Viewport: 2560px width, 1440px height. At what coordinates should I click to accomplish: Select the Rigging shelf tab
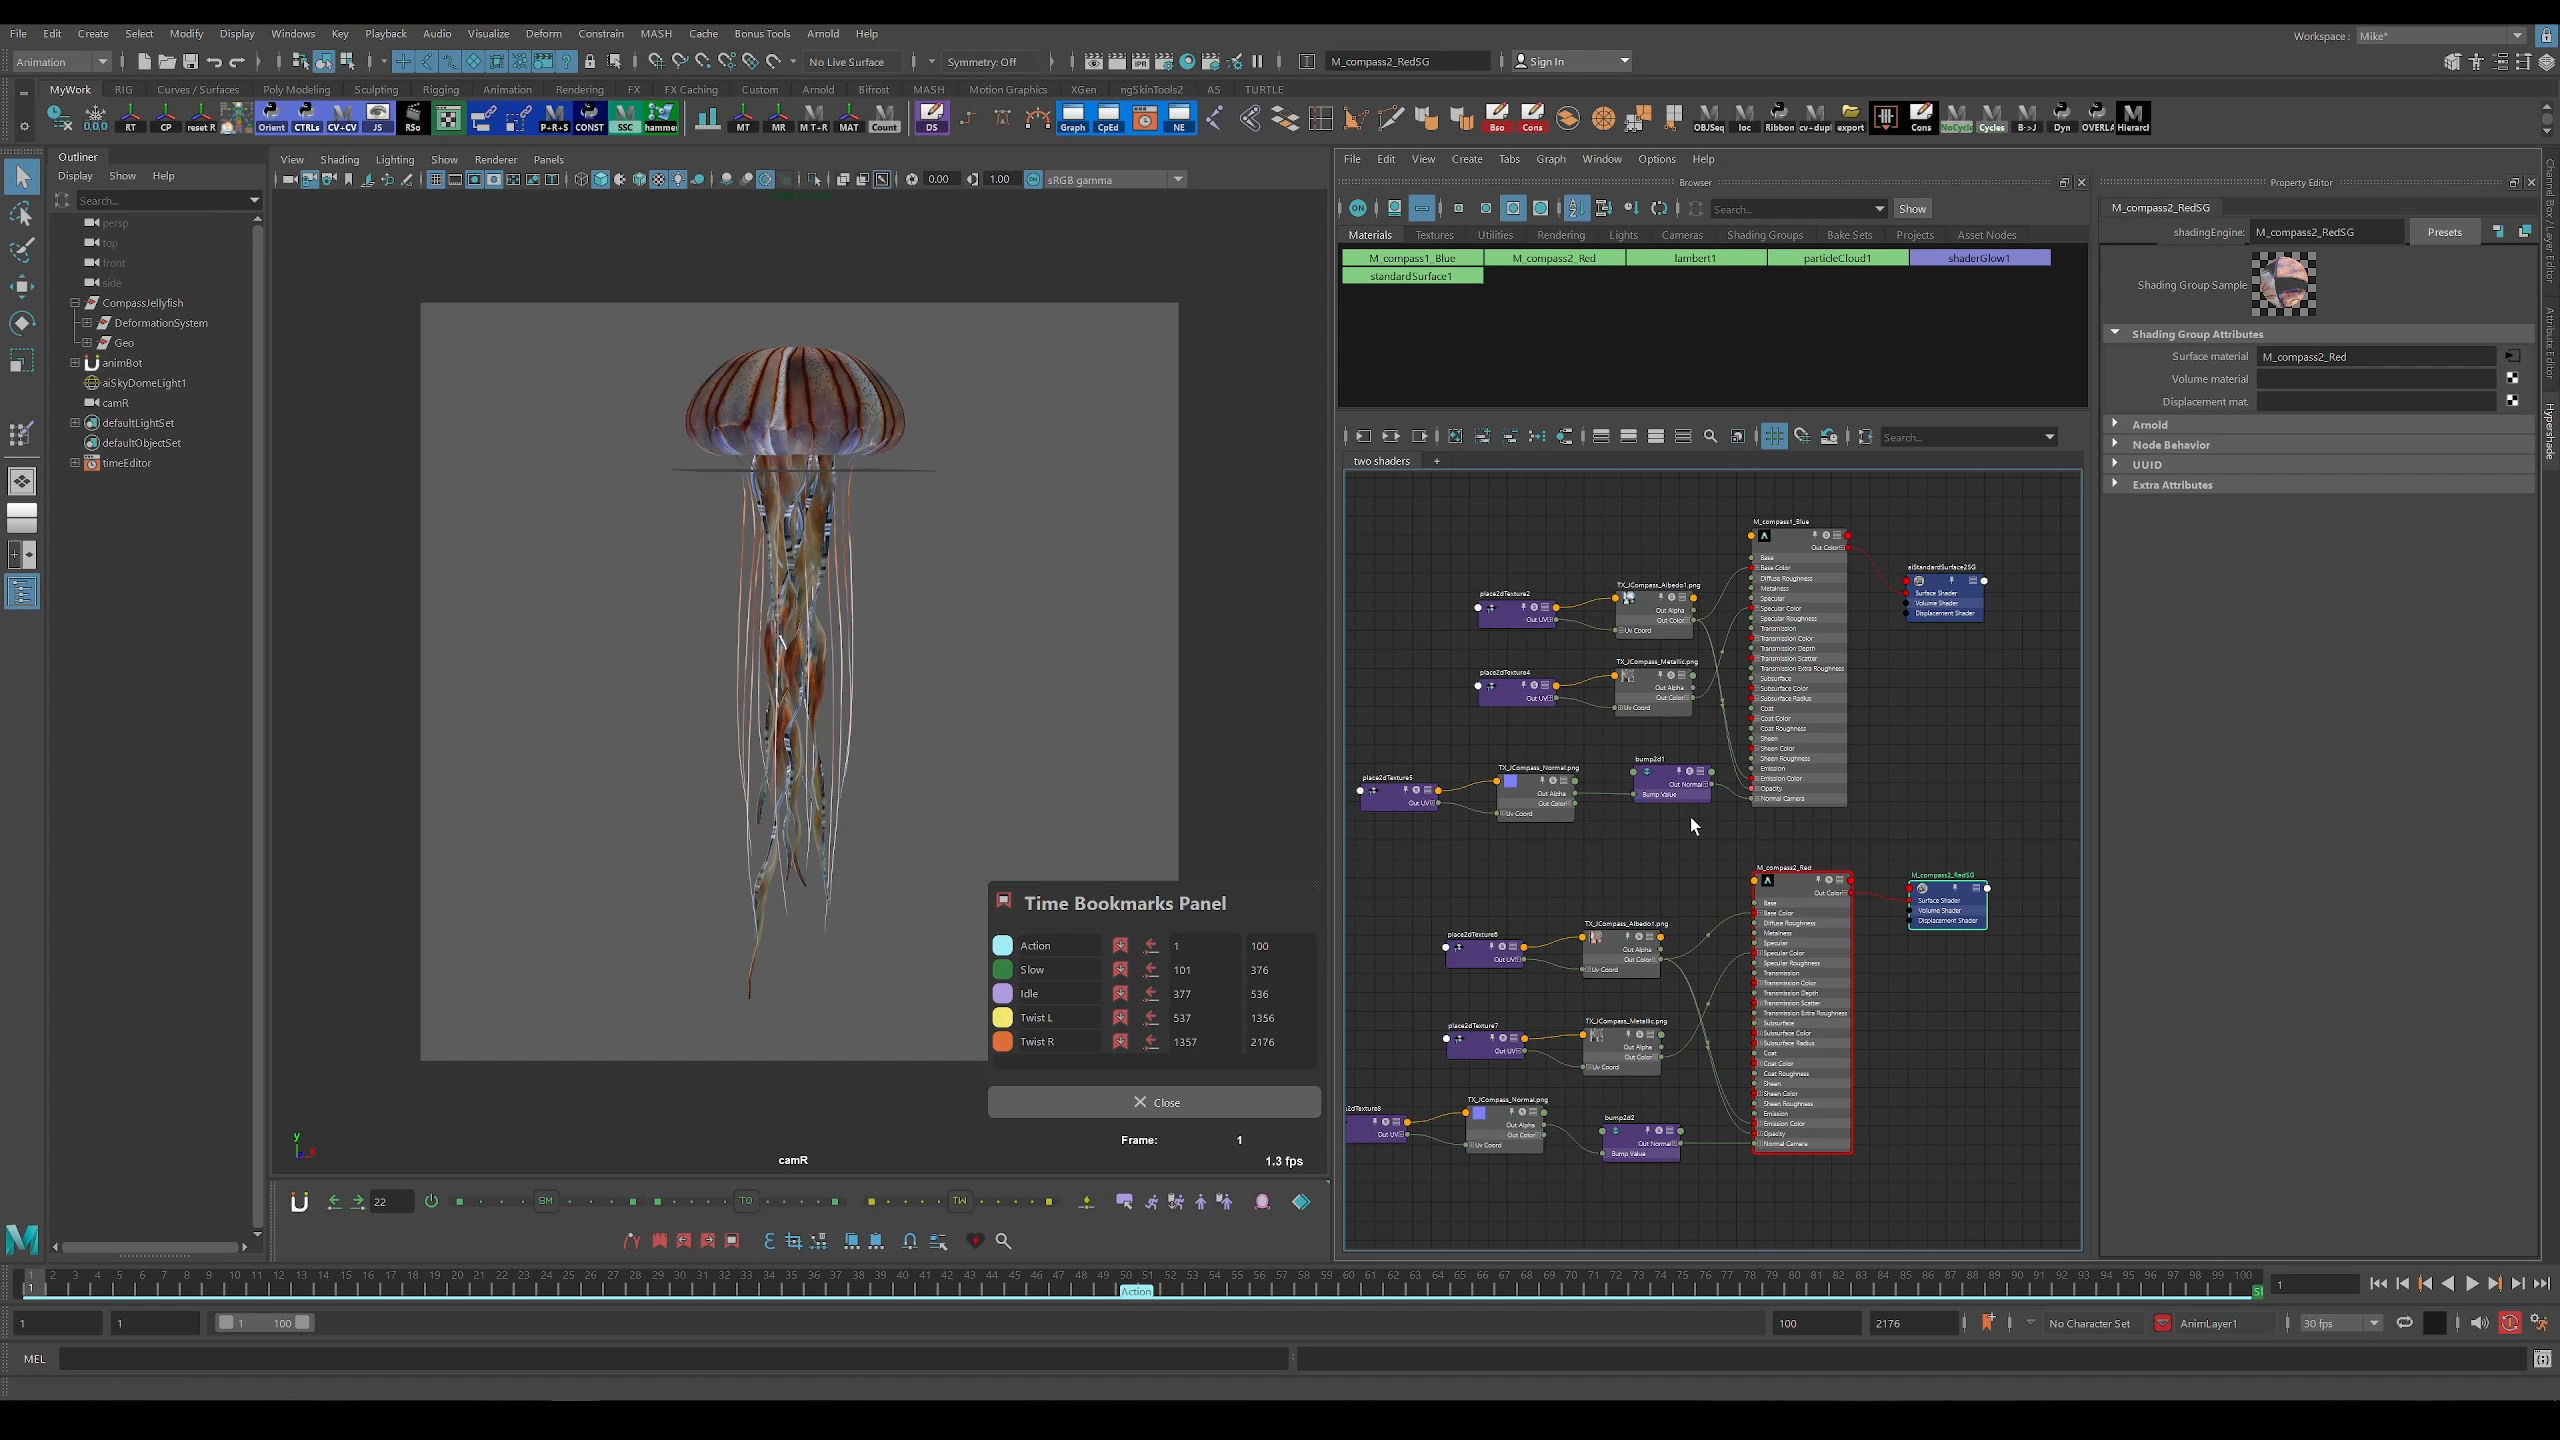[440, 89]
